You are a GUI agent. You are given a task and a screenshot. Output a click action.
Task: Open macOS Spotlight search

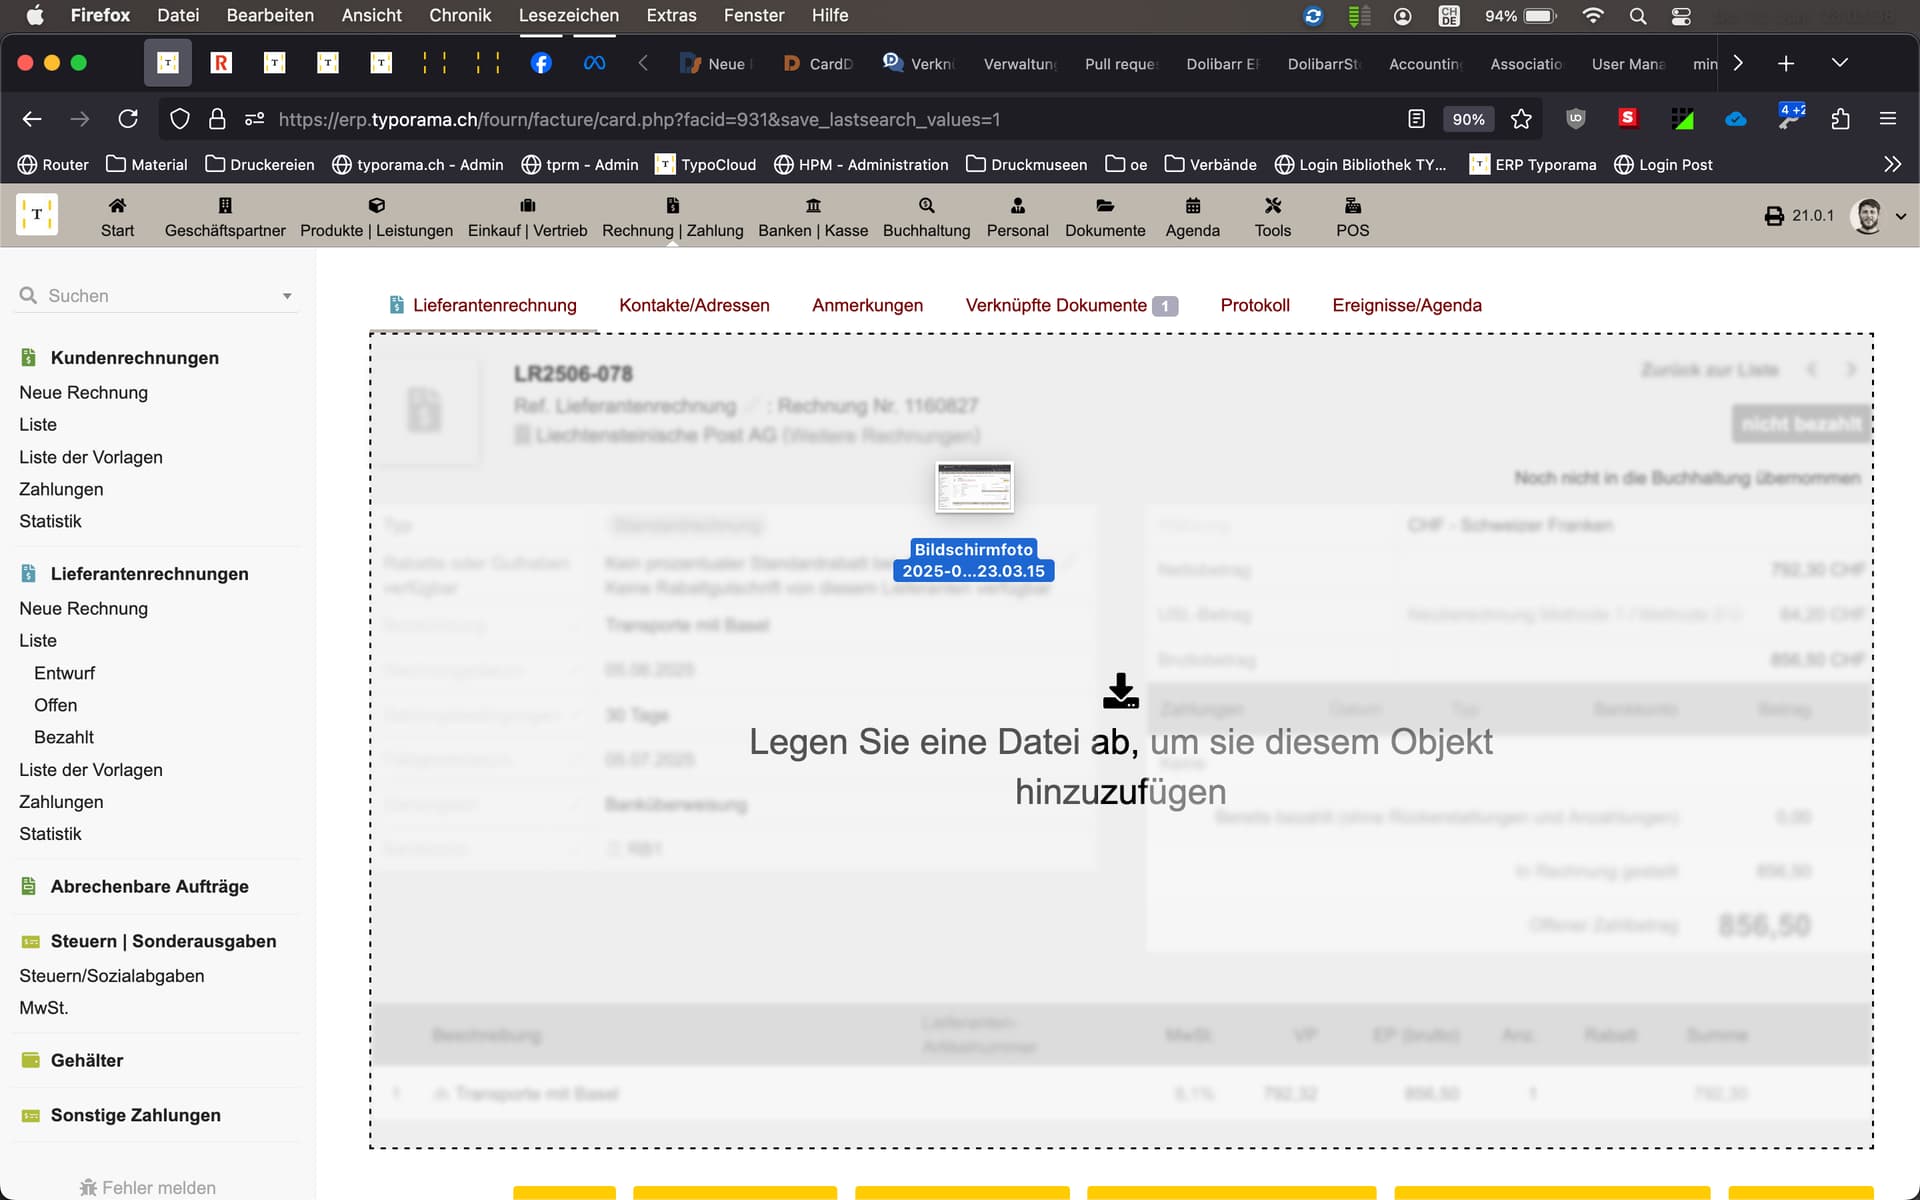pyautogui.click(x=1637, y=16)
